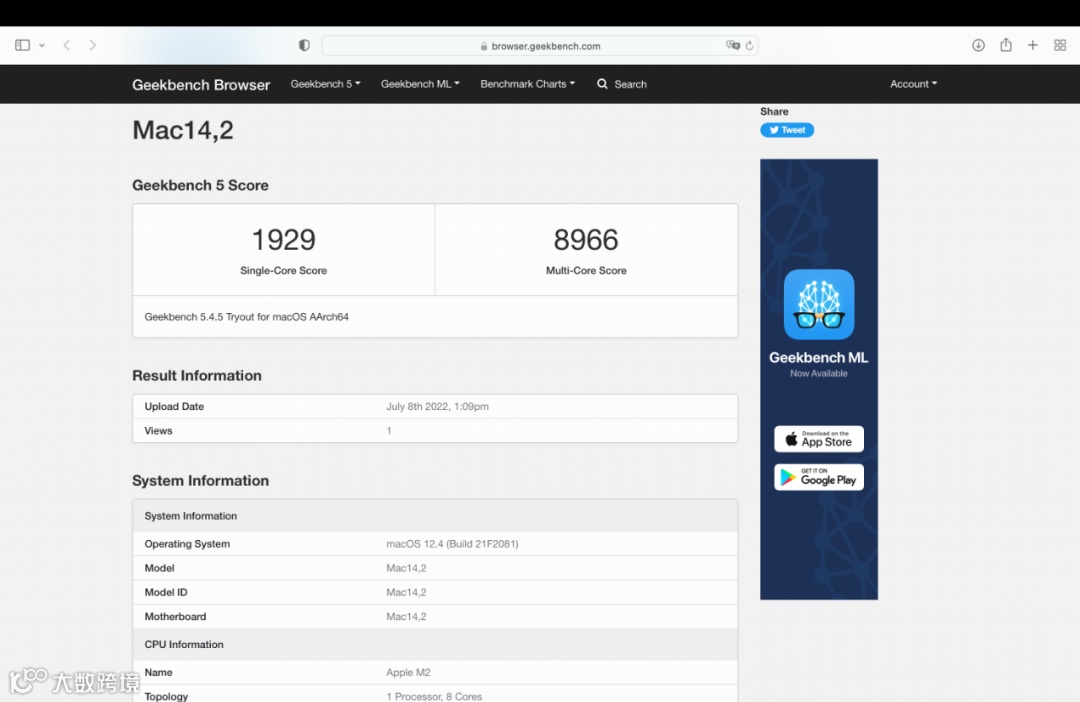Click the Search magnifier icon

coord(602,84)
